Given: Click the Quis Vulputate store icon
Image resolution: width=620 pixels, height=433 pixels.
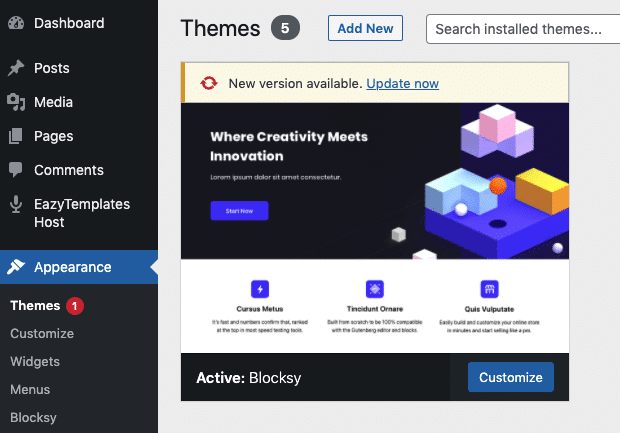Looking at the screenshot, I should pyautogui.click(x=490, y=289).
